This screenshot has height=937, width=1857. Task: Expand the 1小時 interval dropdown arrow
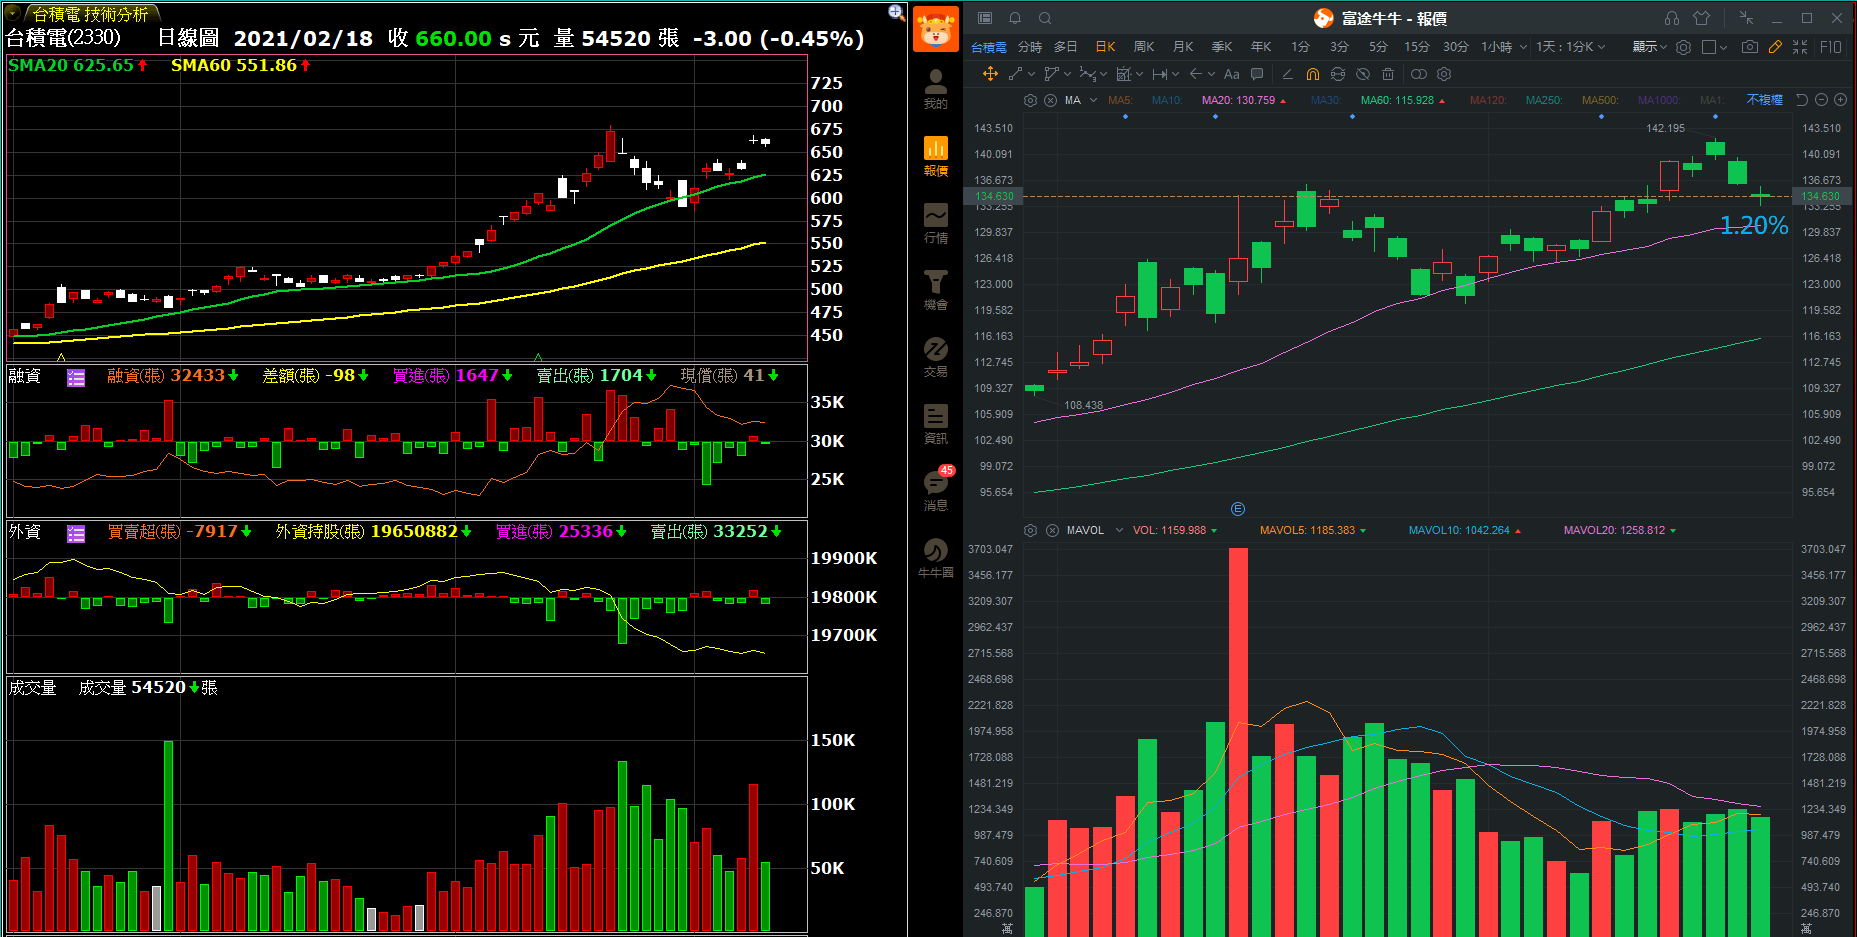(x=1523, y=47)
